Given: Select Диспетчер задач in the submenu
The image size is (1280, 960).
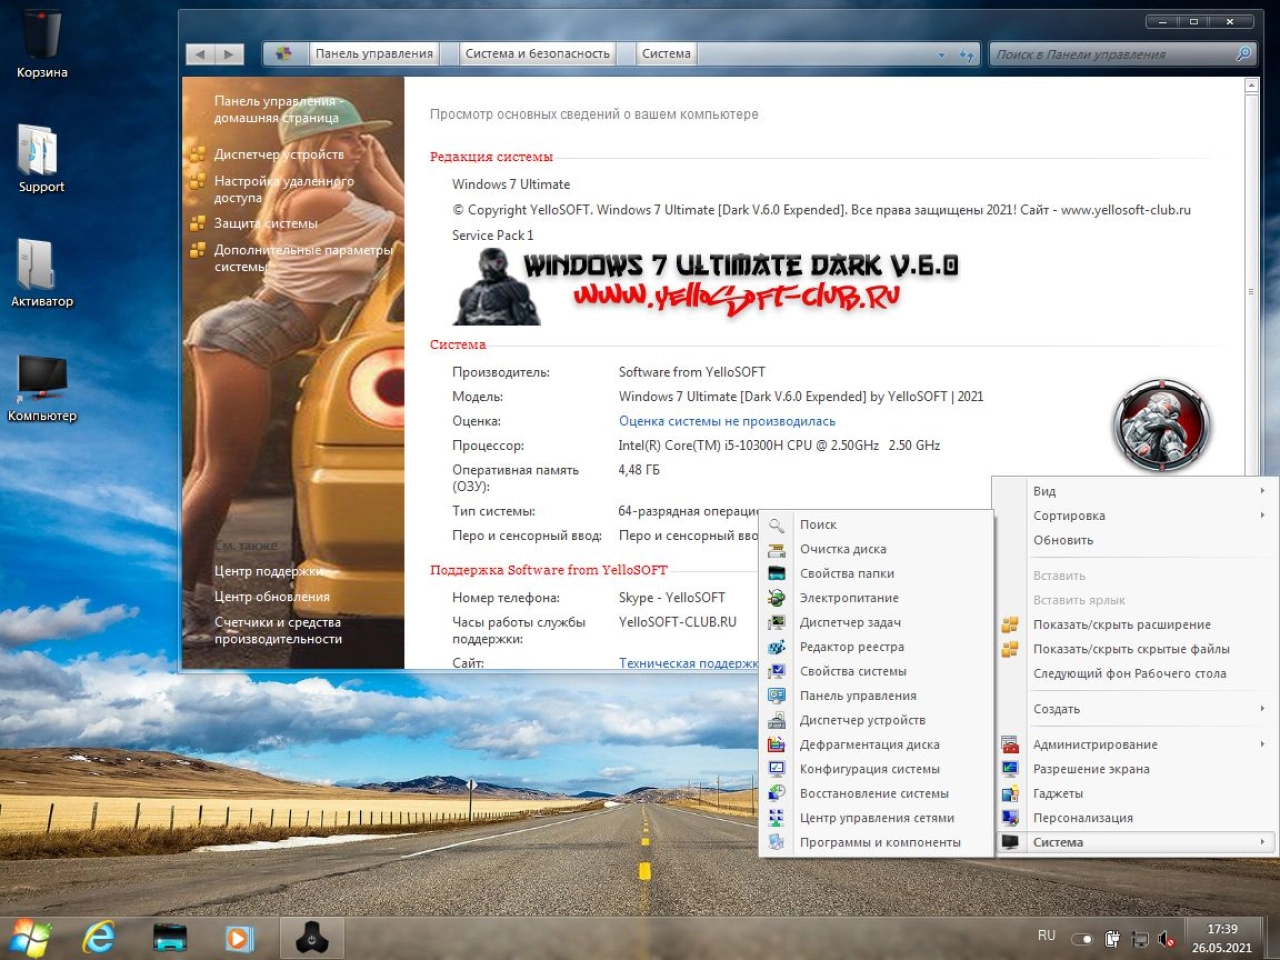Looking at the screenshot, I should point(850,622).
